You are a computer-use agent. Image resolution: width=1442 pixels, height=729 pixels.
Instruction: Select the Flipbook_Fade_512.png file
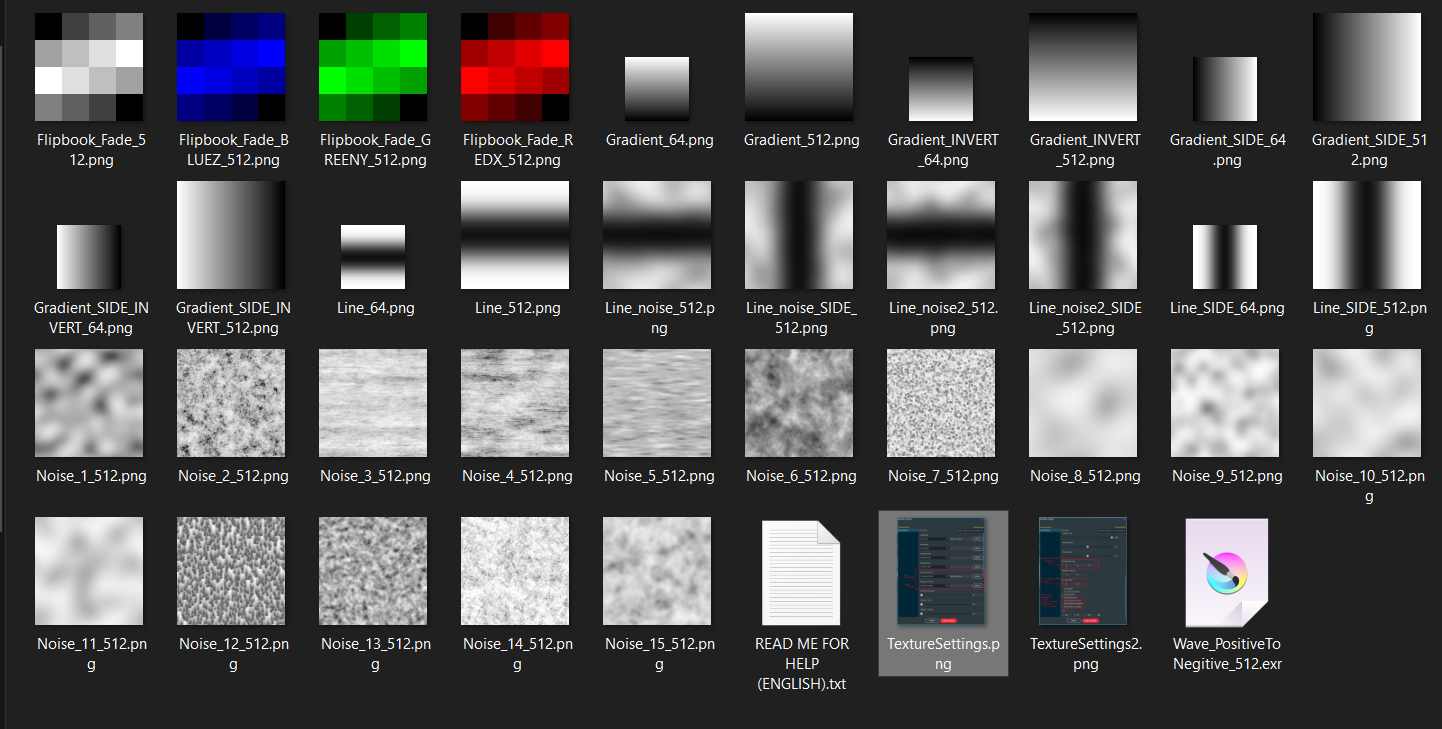pyautogui.click(x=89, y=67)
